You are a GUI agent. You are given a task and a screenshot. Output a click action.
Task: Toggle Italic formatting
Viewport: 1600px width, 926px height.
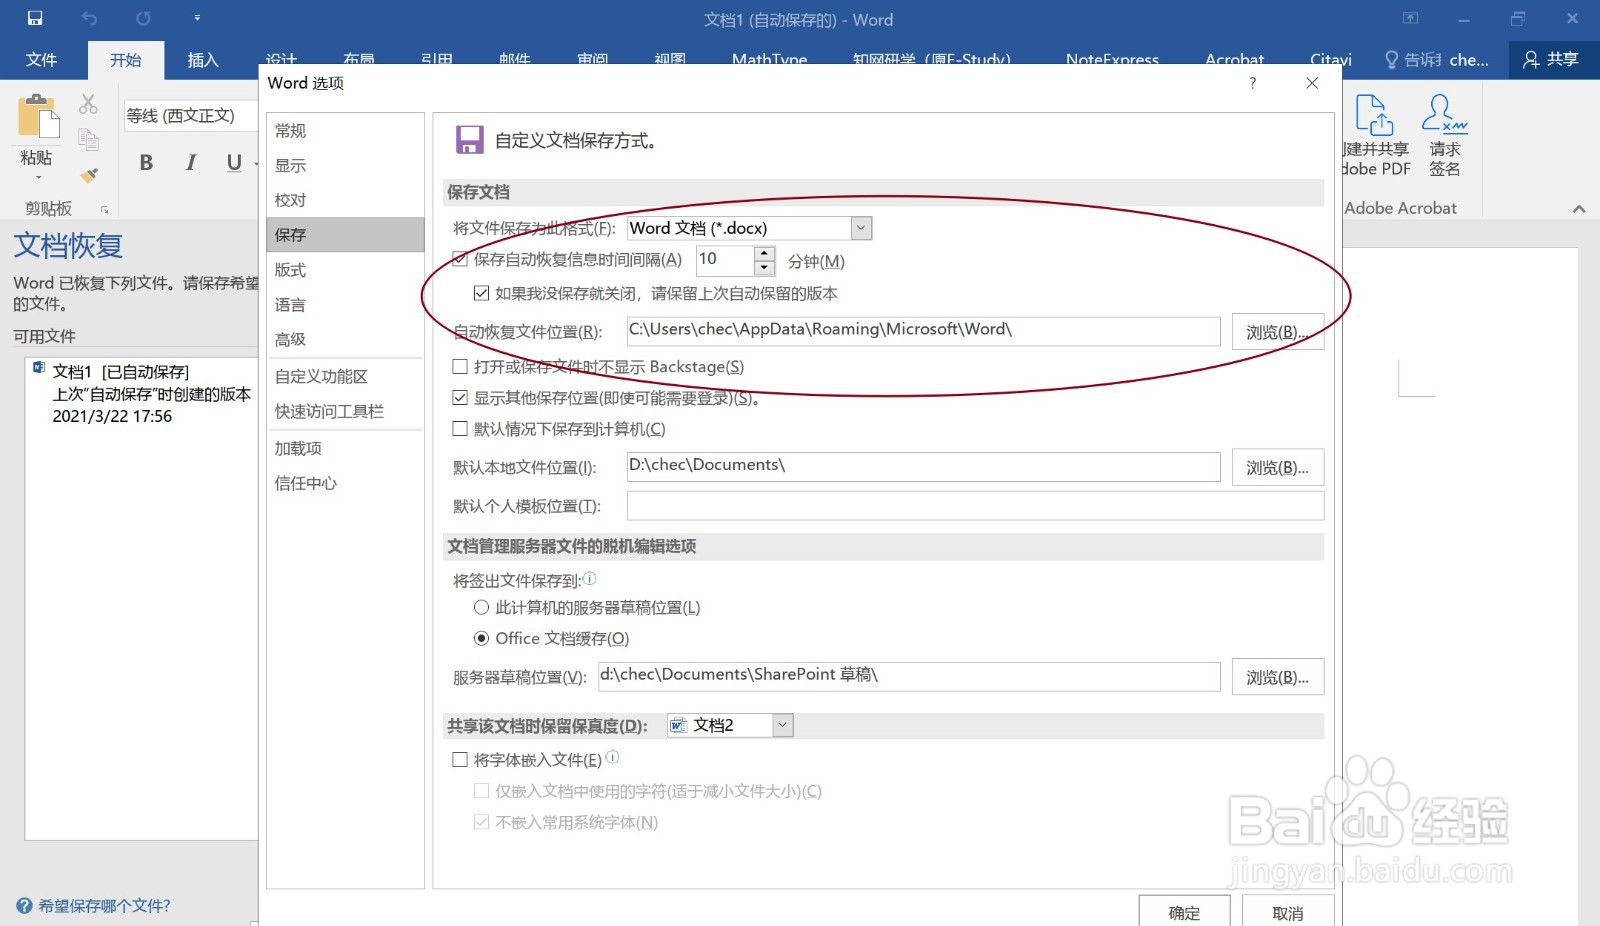tap(190, 163)
